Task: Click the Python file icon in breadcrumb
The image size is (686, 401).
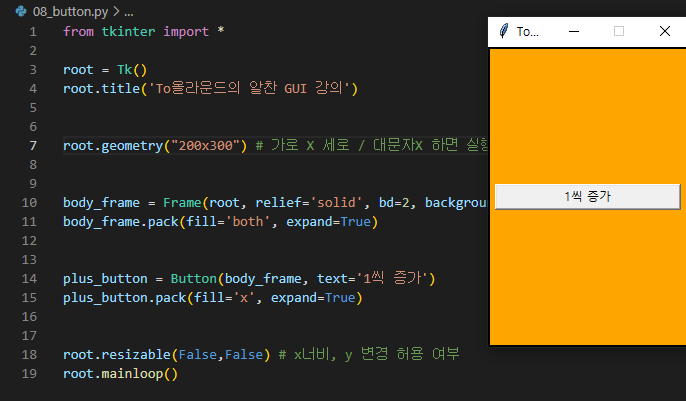Action: pos(21,11)
